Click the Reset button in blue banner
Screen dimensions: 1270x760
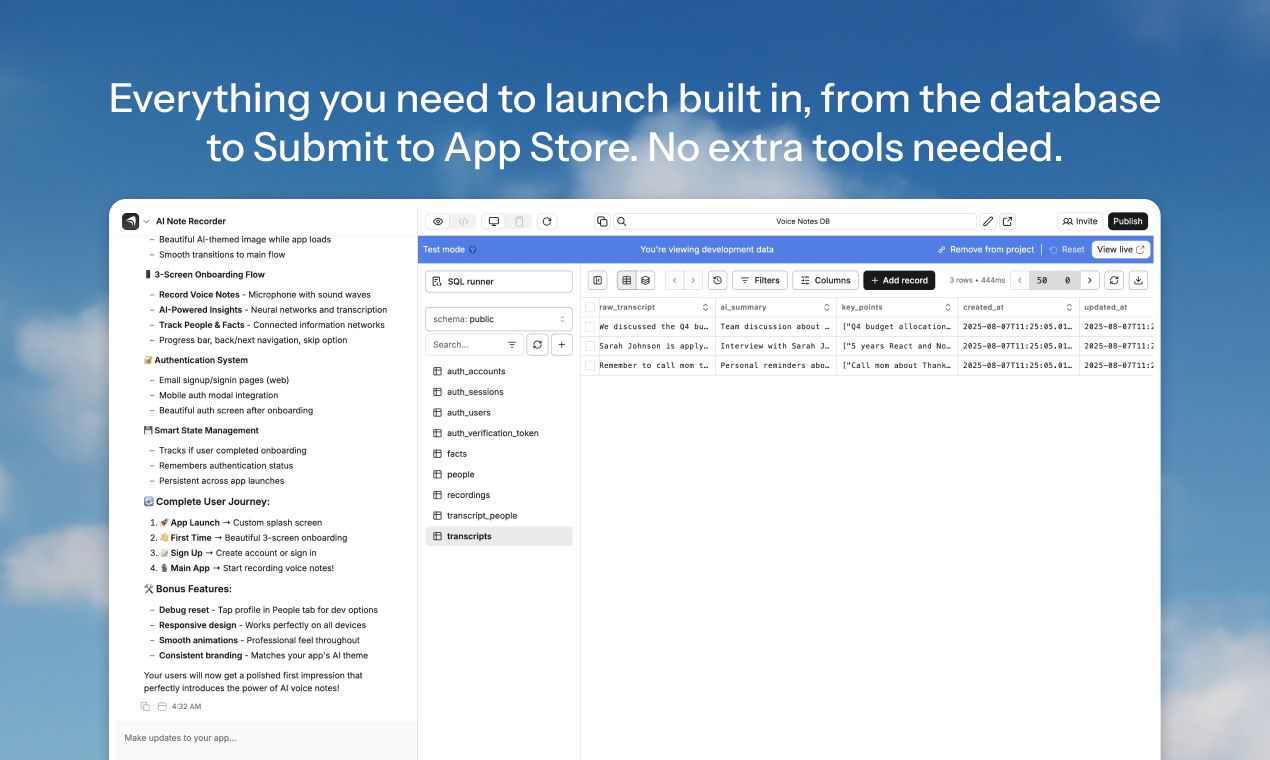pyautogui.click(x=1067, y=250)
